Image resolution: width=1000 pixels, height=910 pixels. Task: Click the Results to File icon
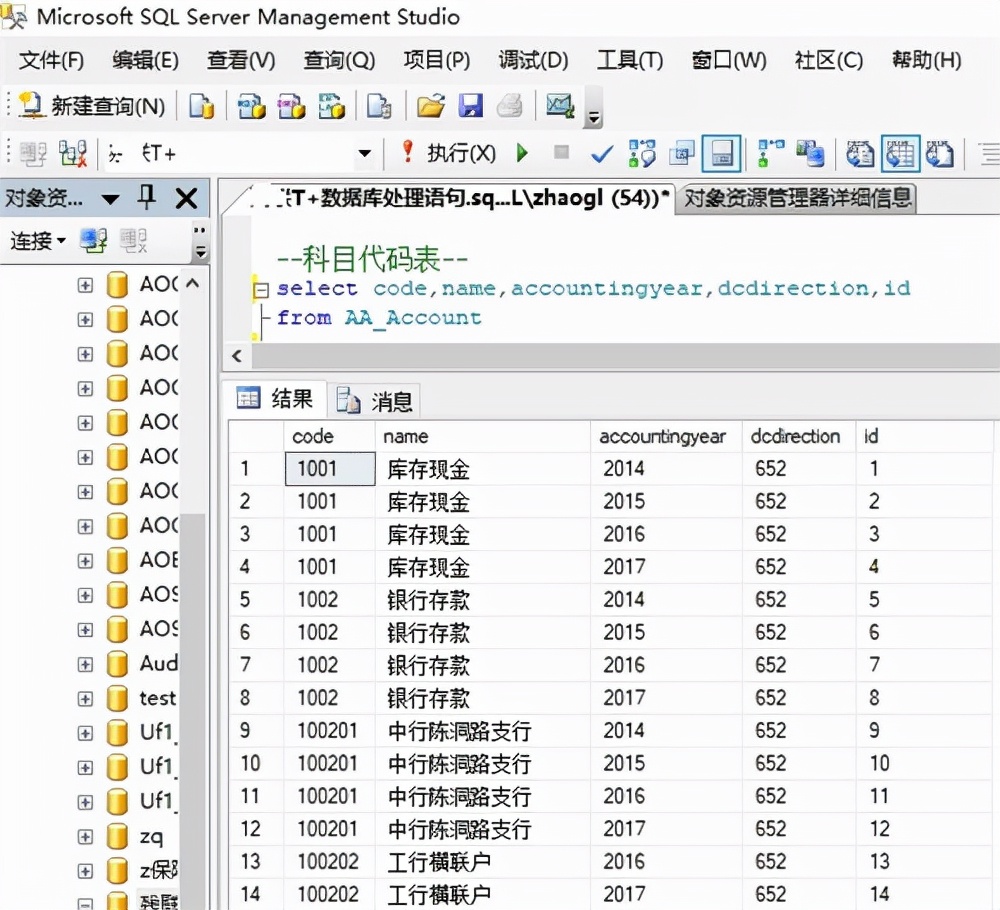(x=938, y=153)
